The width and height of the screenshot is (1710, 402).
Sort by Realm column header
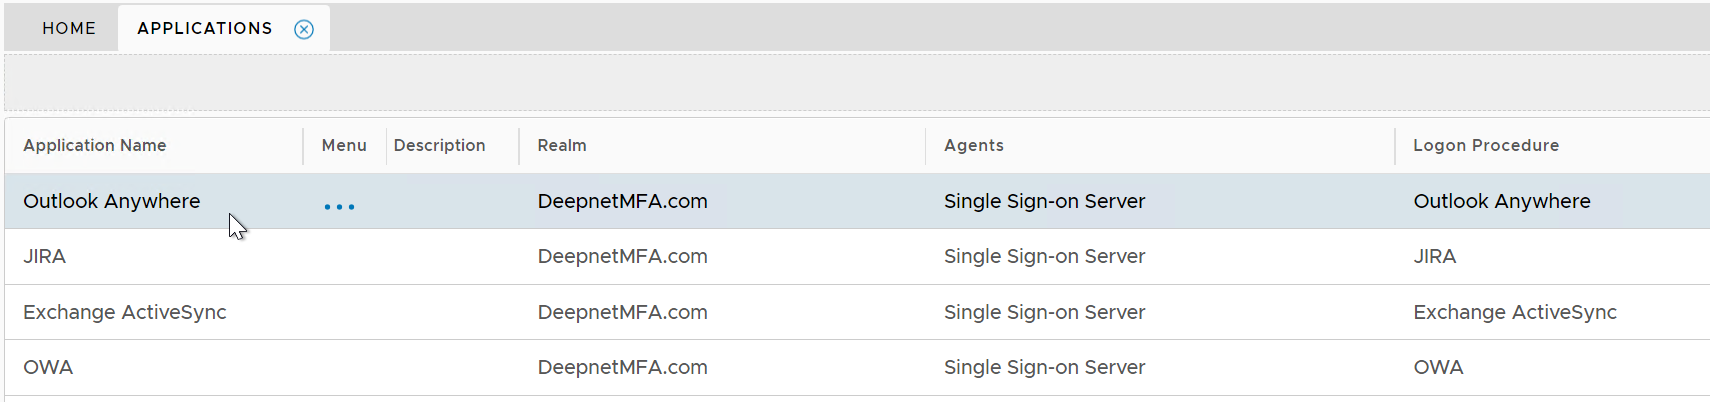(x=562, y=145)
